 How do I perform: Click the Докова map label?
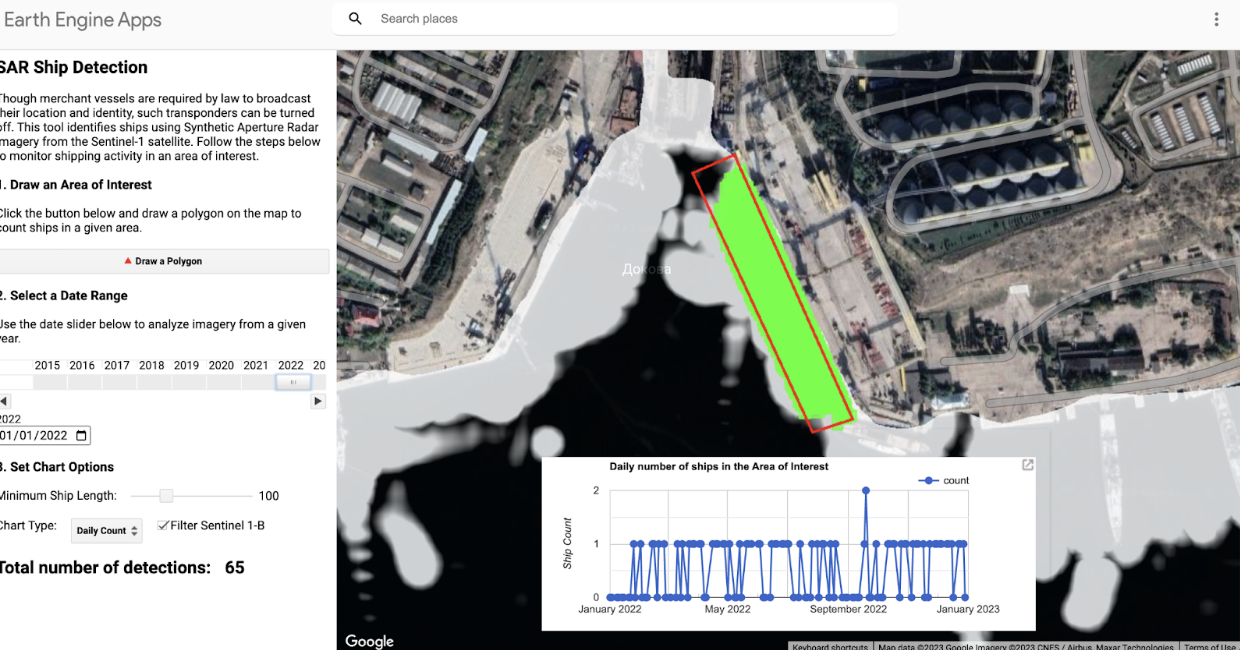(646, 269)
